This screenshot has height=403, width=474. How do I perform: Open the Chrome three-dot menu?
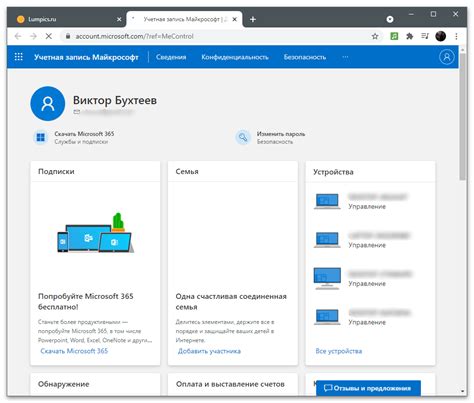[x=456, y=36]
